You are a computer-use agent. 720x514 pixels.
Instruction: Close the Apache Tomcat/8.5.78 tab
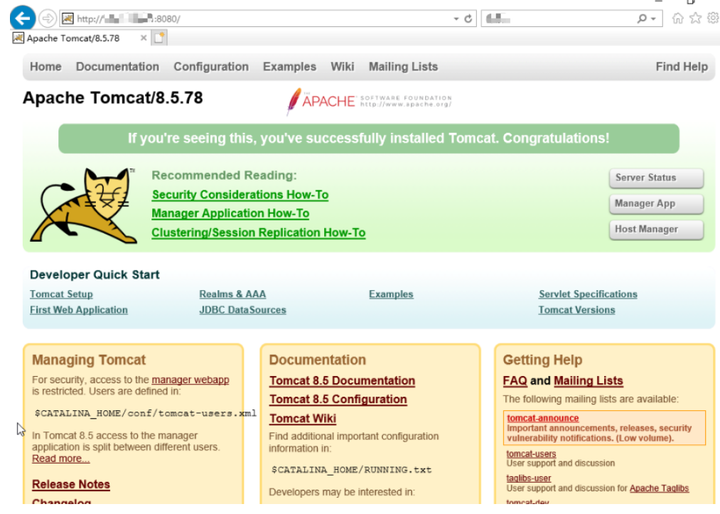[x=144, y=38]
